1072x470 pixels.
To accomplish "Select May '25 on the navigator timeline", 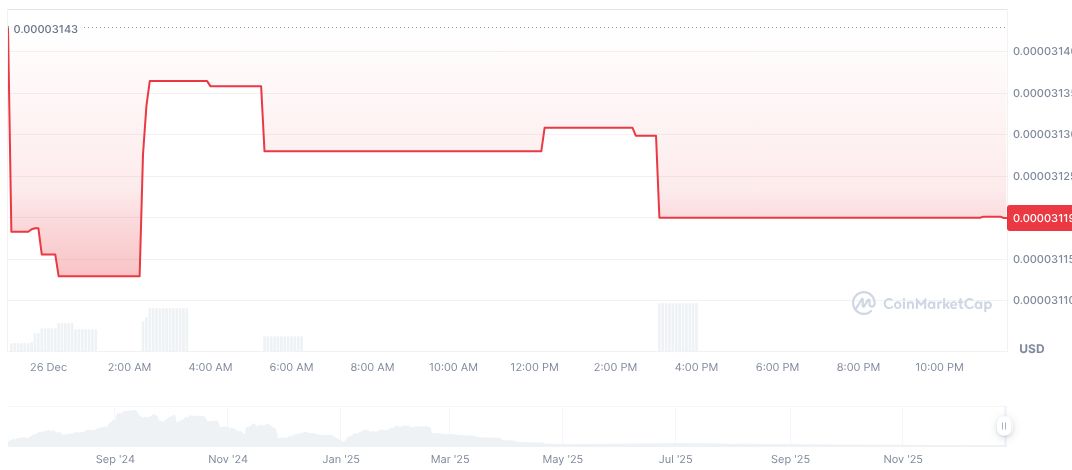I will (x=563, y=460).
